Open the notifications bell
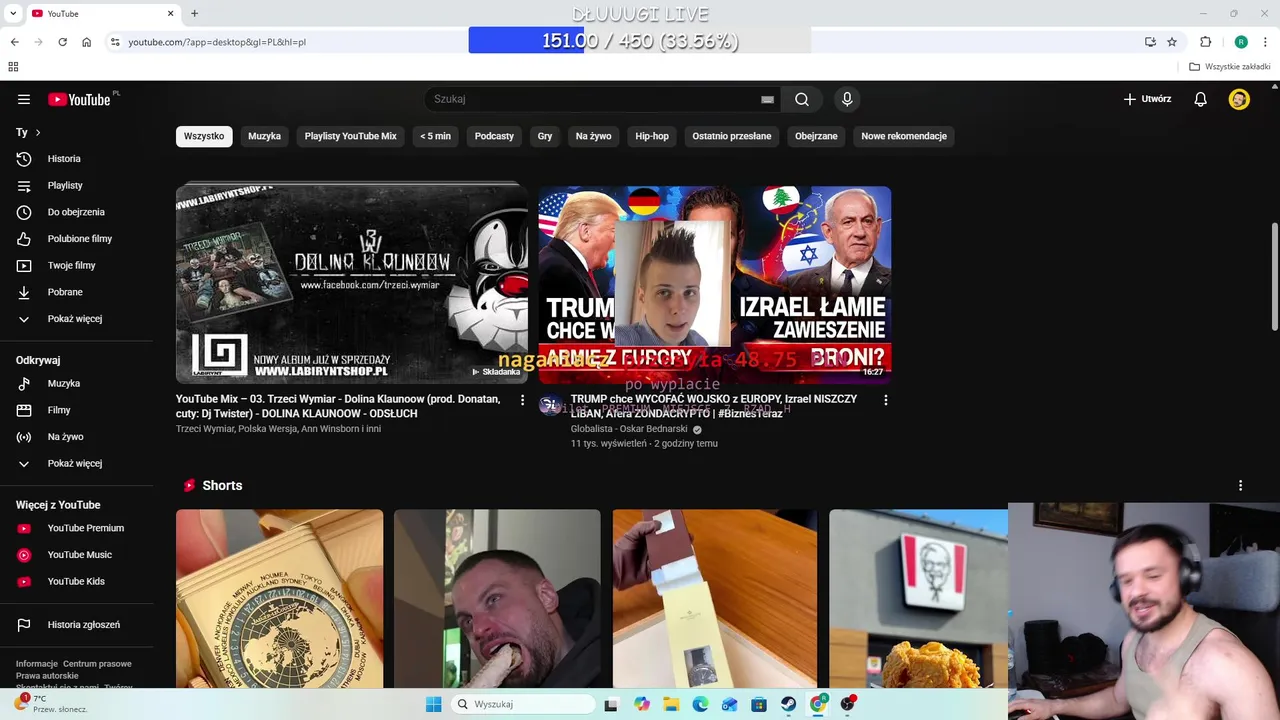The height and width of the screenshot is (720, 1280). [x=1201, y=99]
